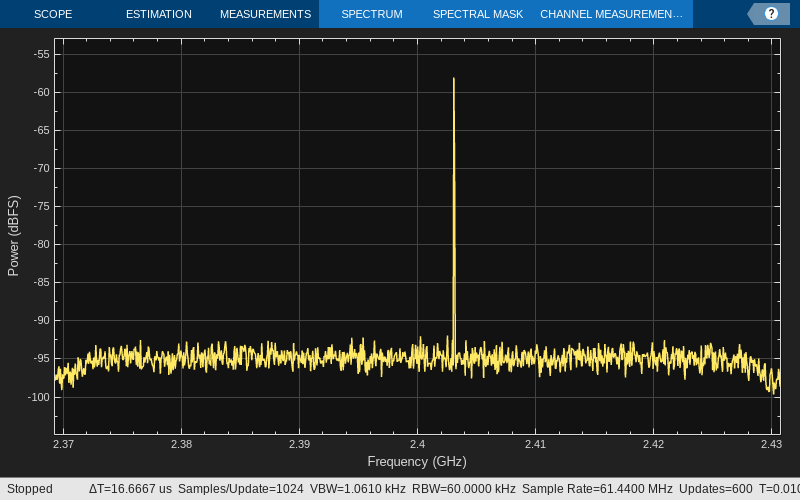Click the Samples/Update=1024 status text

(x=240, y=488)
